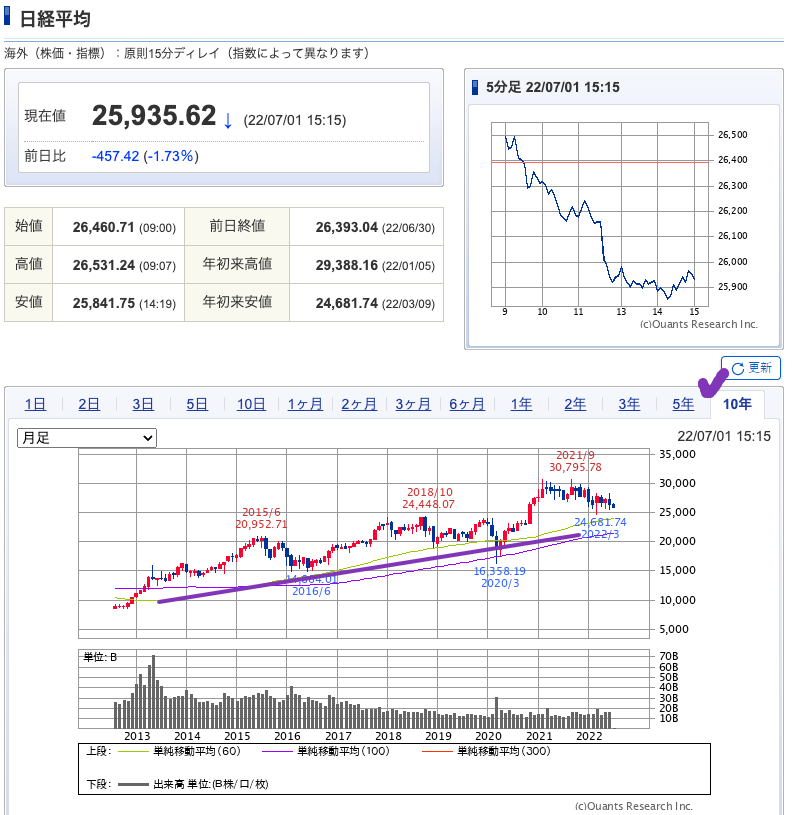
Task: Switch to the 1日 chart tab
Action: [35, 404]
